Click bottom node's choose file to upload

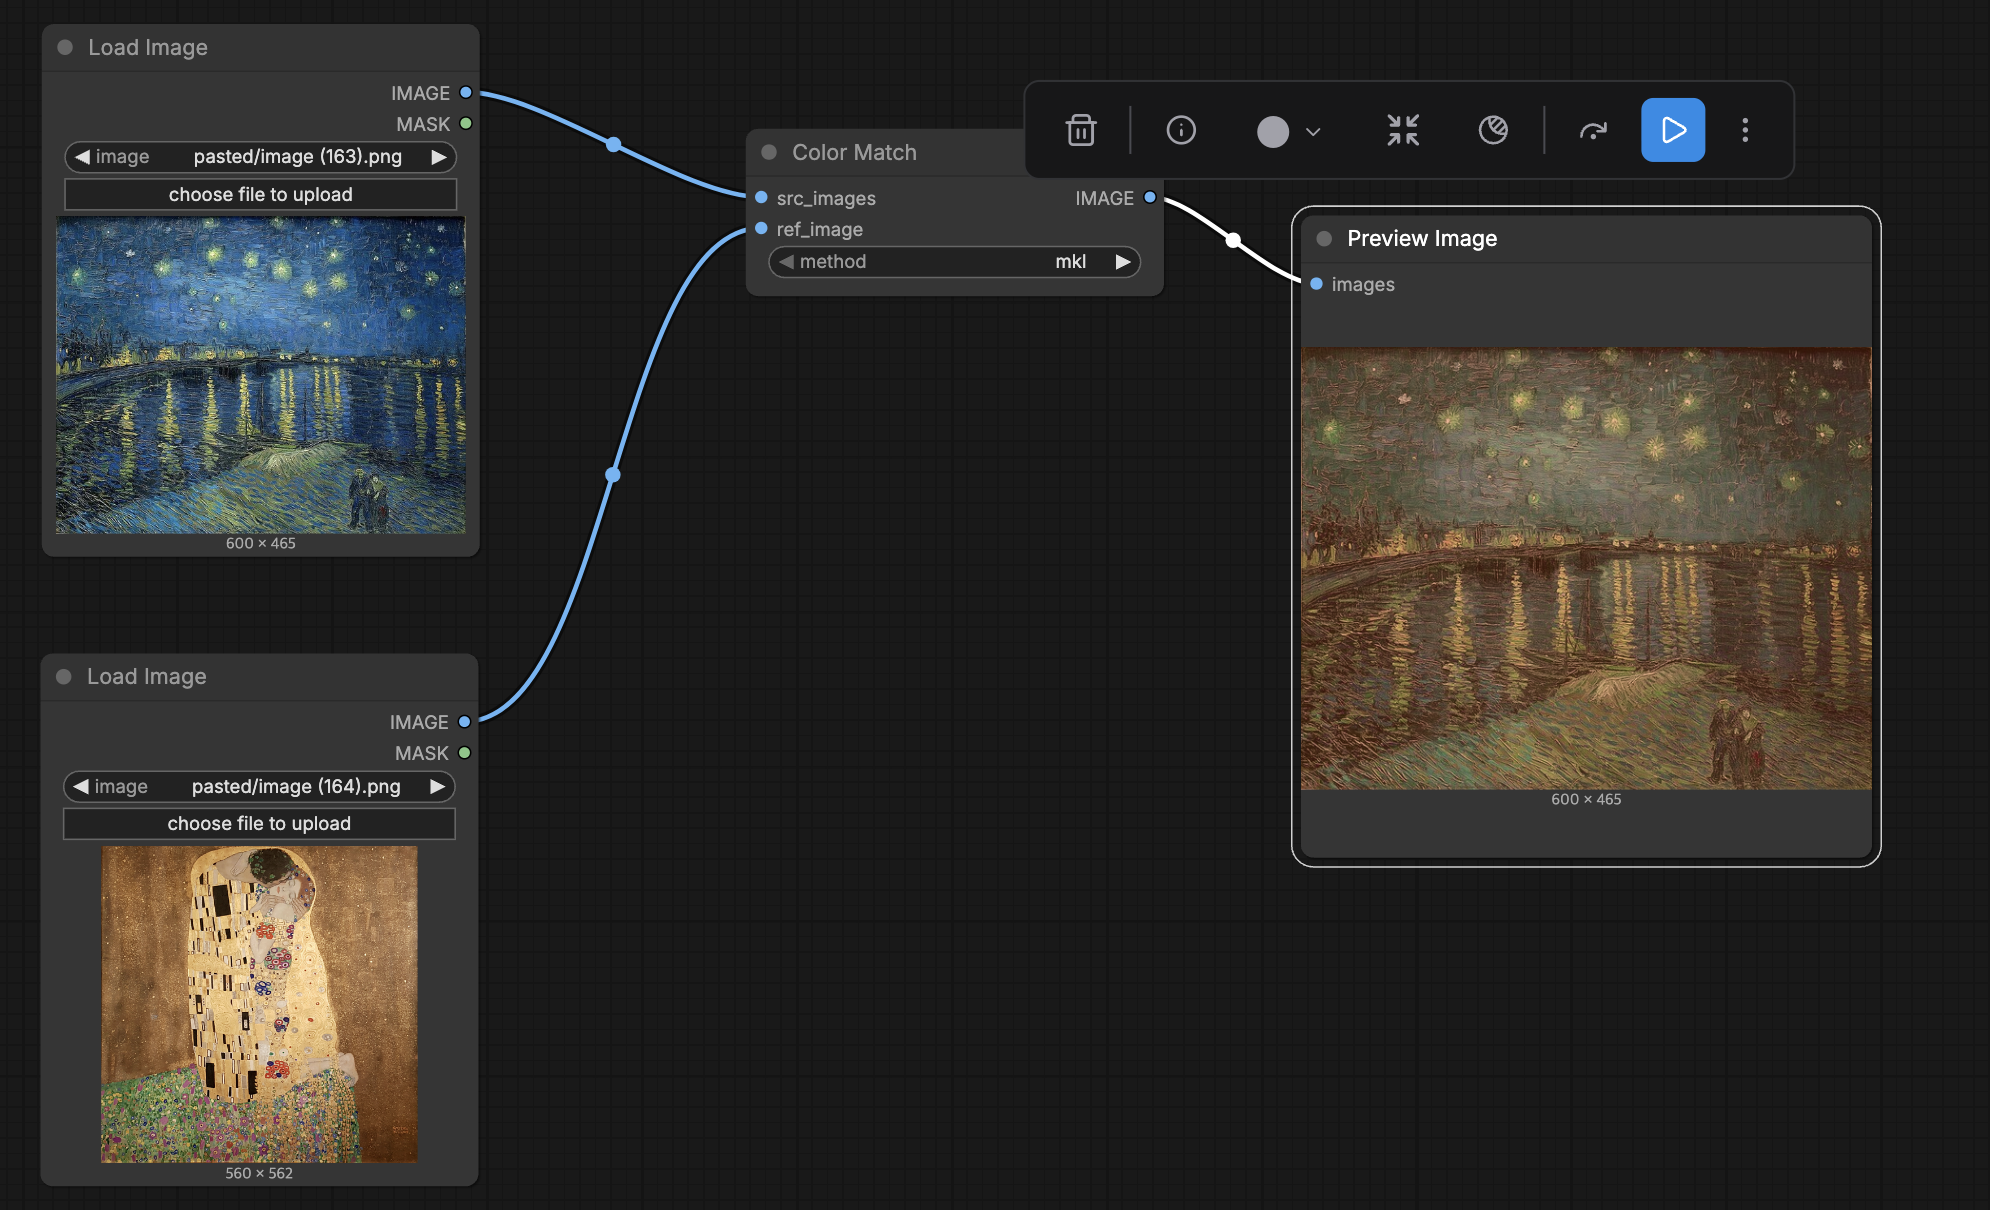click(x=259, y=823)
